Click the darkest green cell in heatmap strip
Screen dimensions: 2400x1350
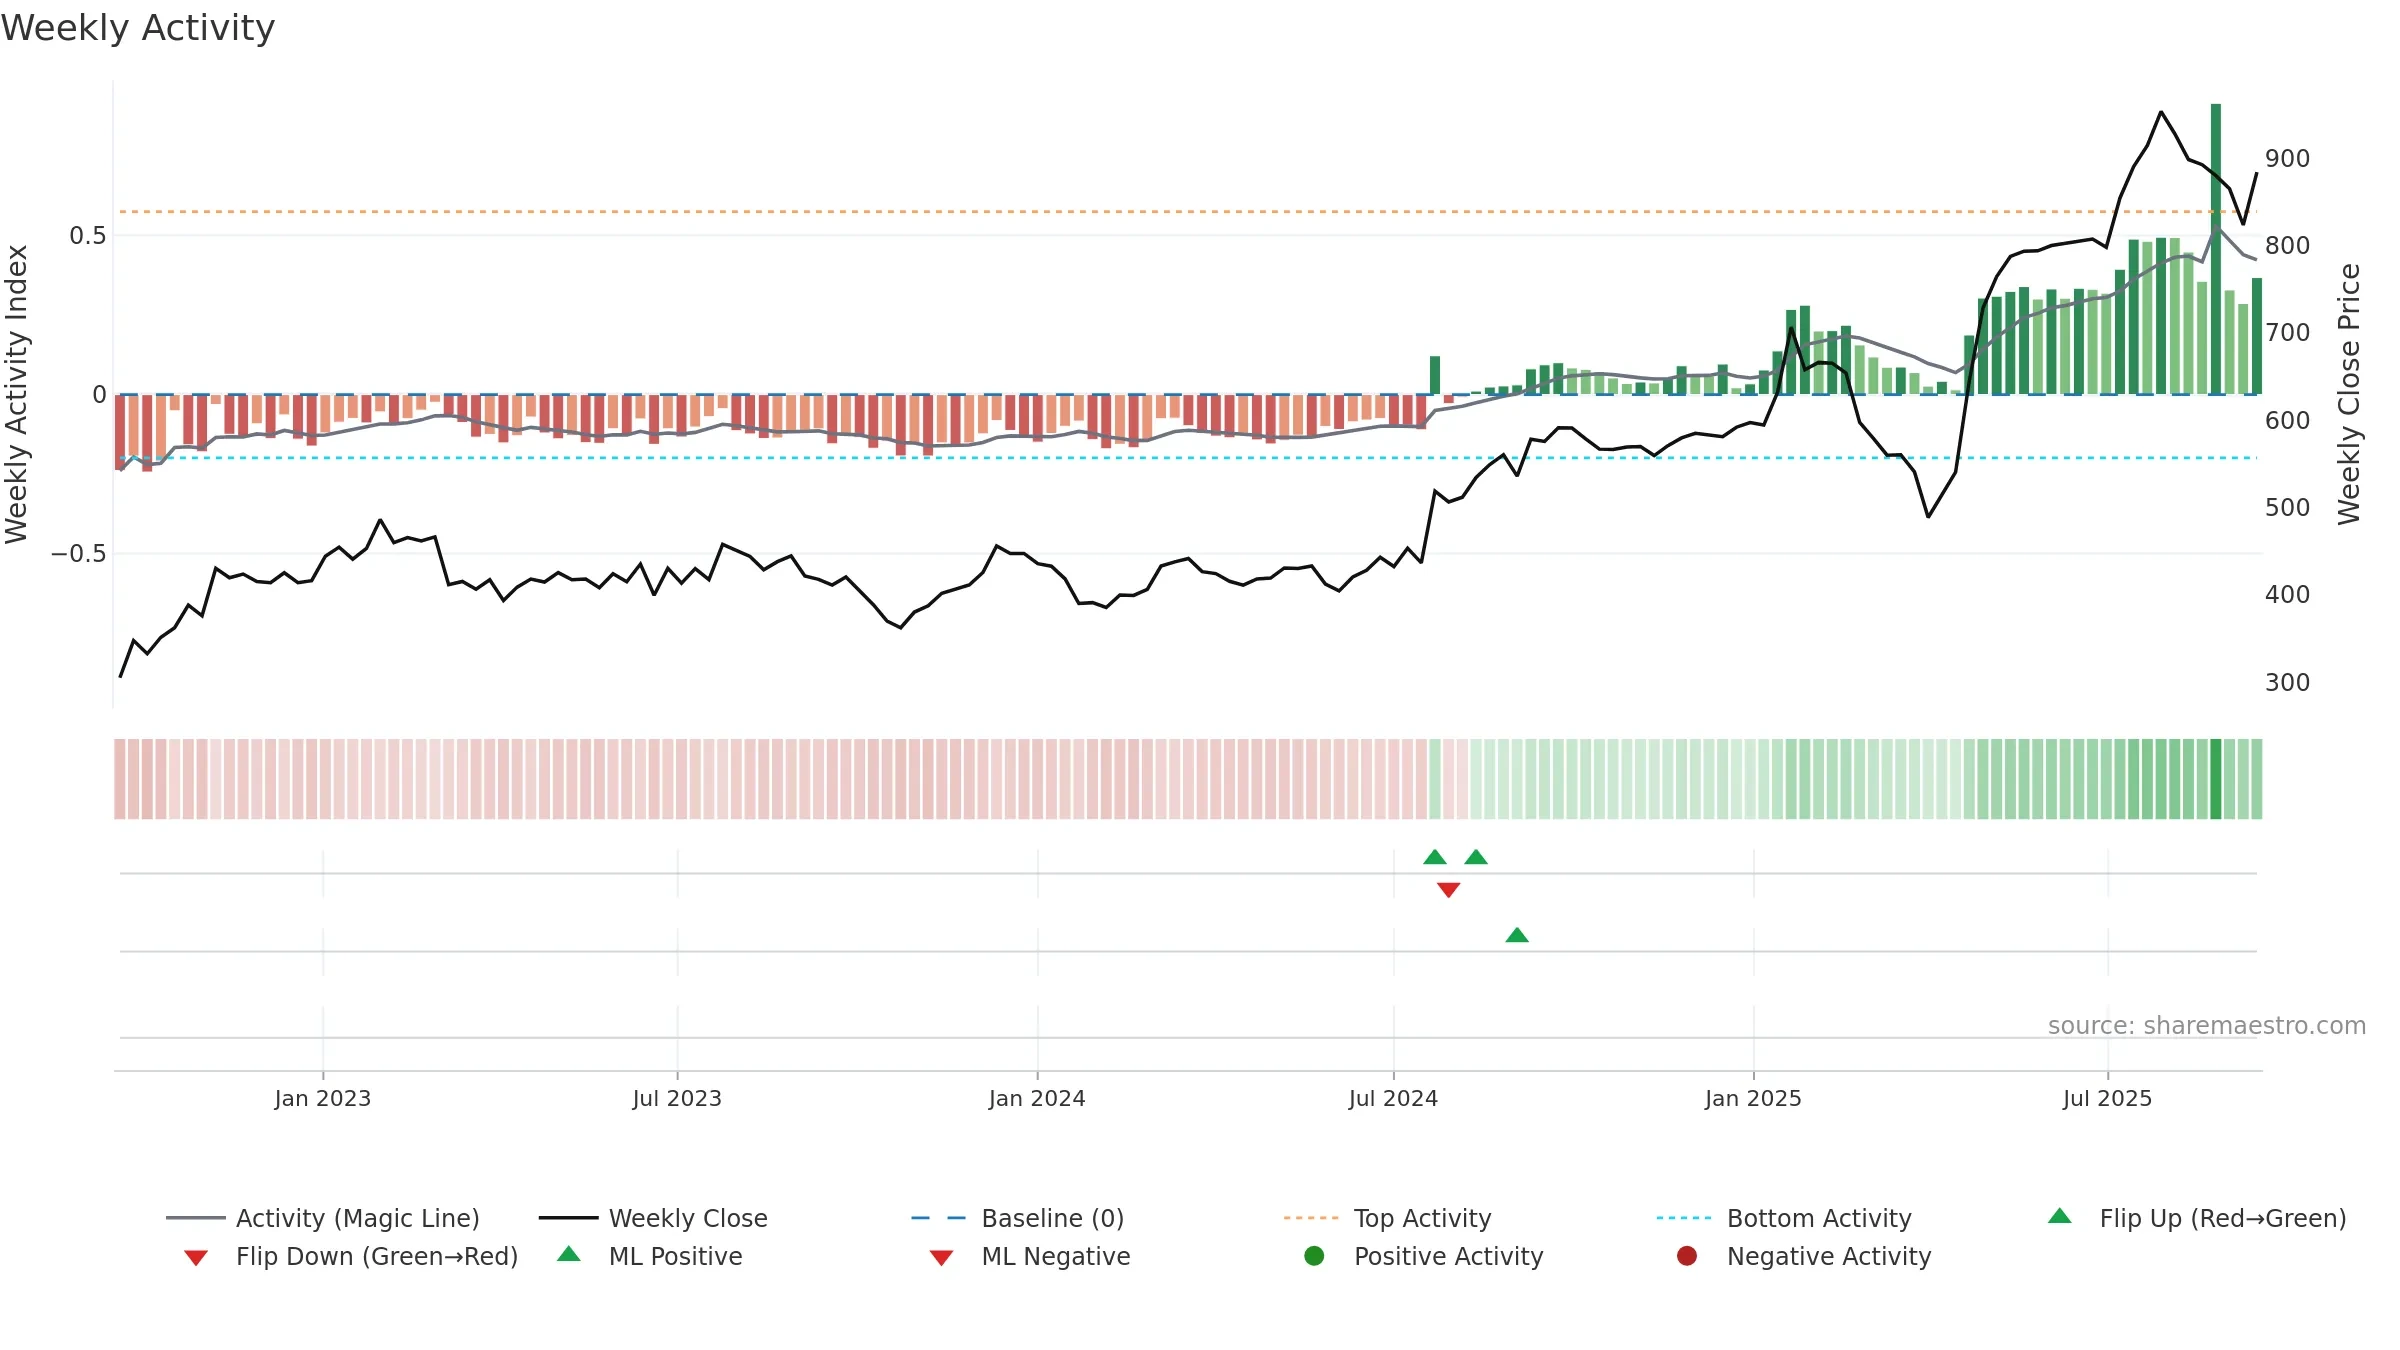click(2216, 779)
